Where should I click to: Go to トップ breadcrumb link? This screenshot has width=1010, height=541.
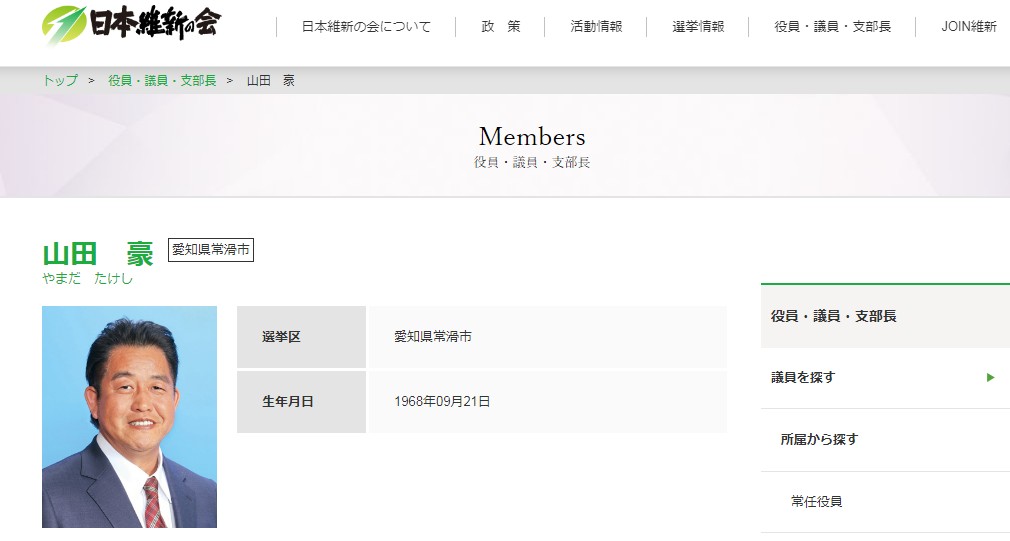60,81
